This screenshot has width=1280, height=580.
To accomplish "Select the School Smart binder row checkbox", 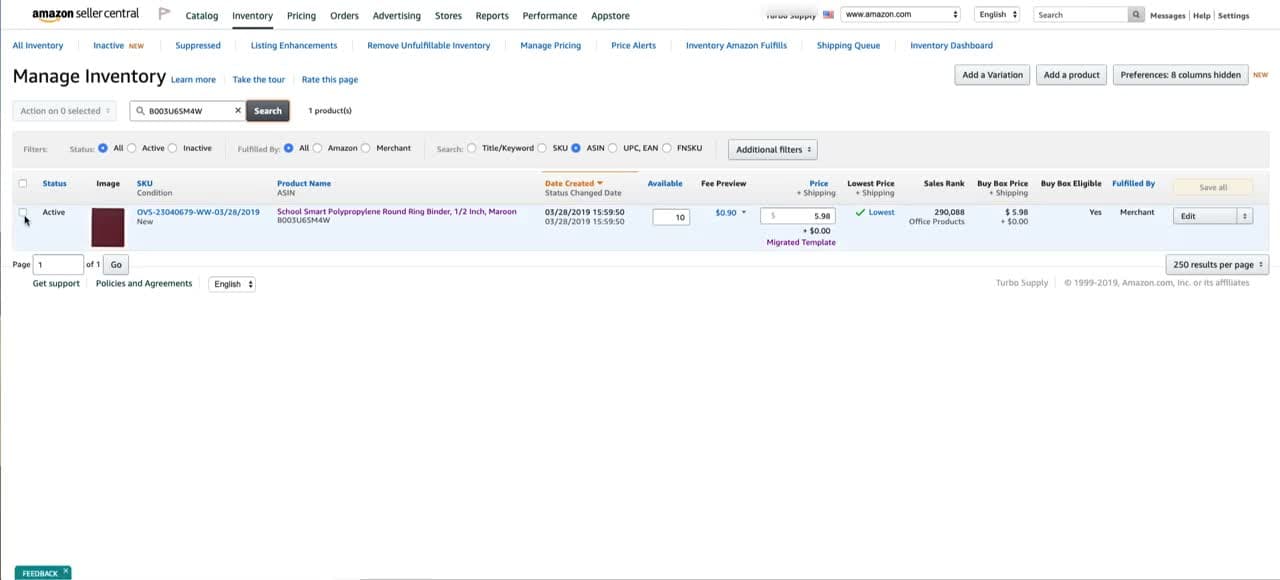I will point(23,212).
